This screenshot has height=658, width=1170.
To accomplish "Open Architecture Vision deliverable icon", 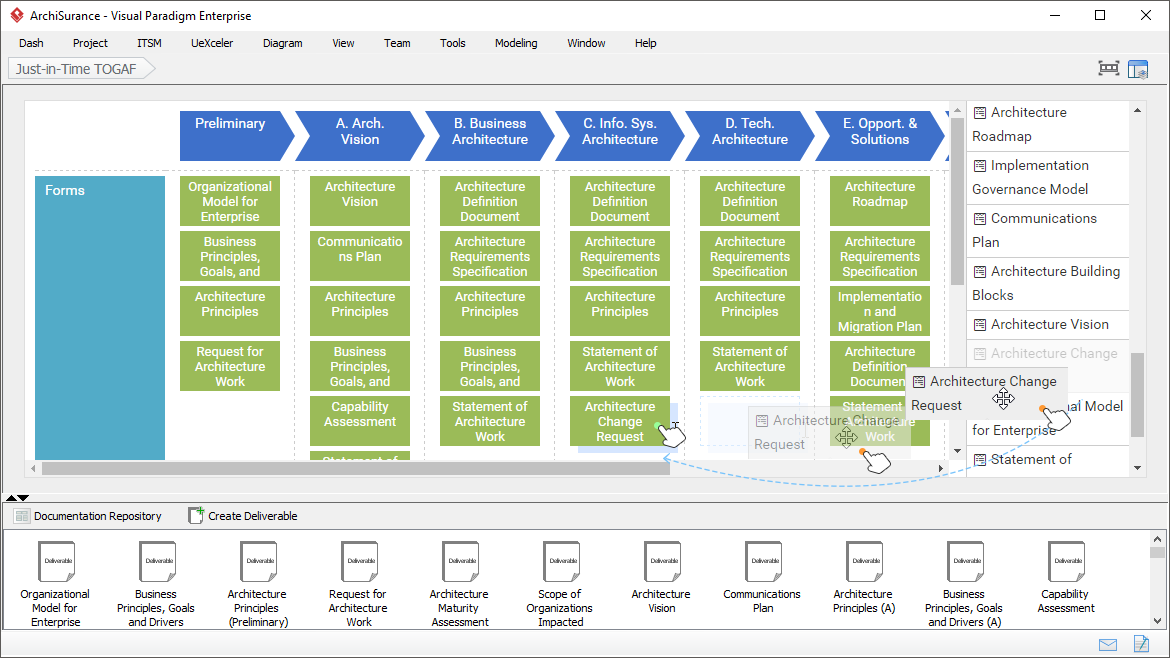I will (662, 561).
